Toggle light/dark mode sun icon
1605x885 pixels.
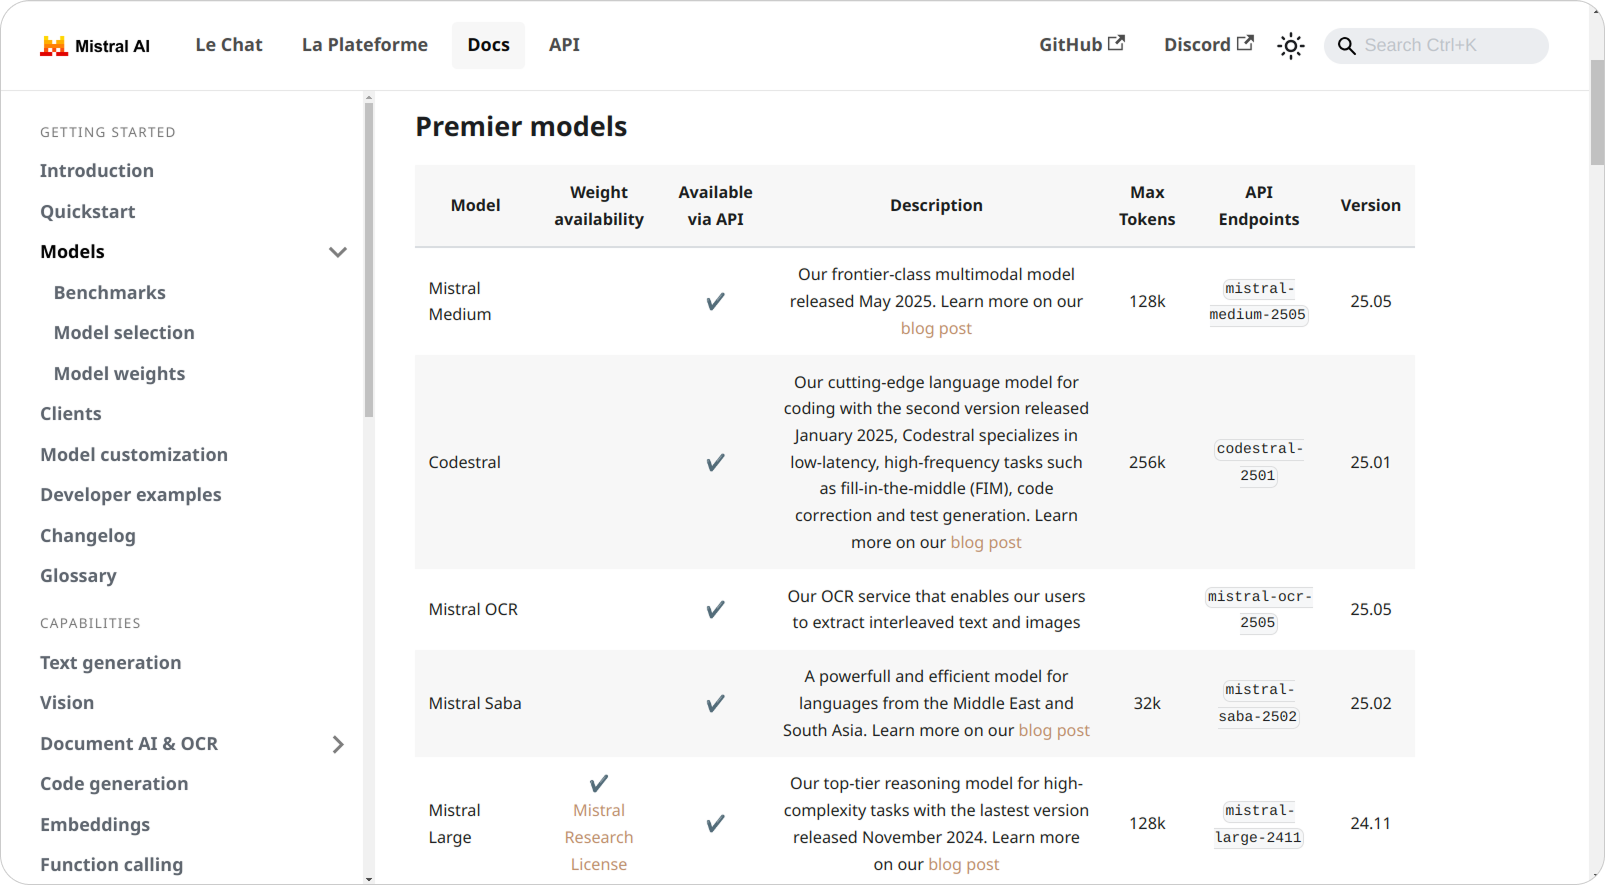pyautogui.click(x=1291, y=46)
